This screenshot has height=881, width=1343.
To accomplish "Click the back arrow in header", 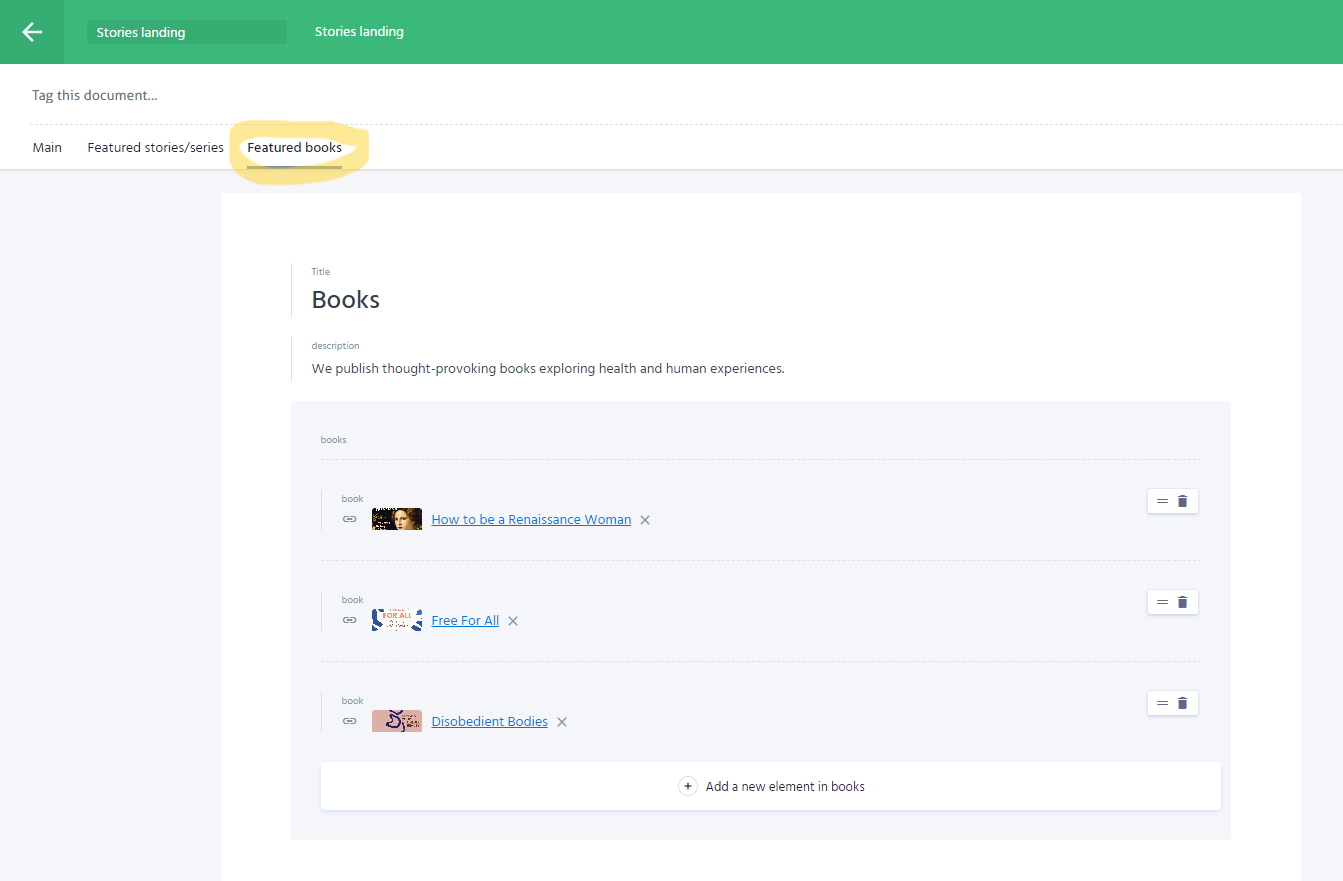I will coord(32,32).
